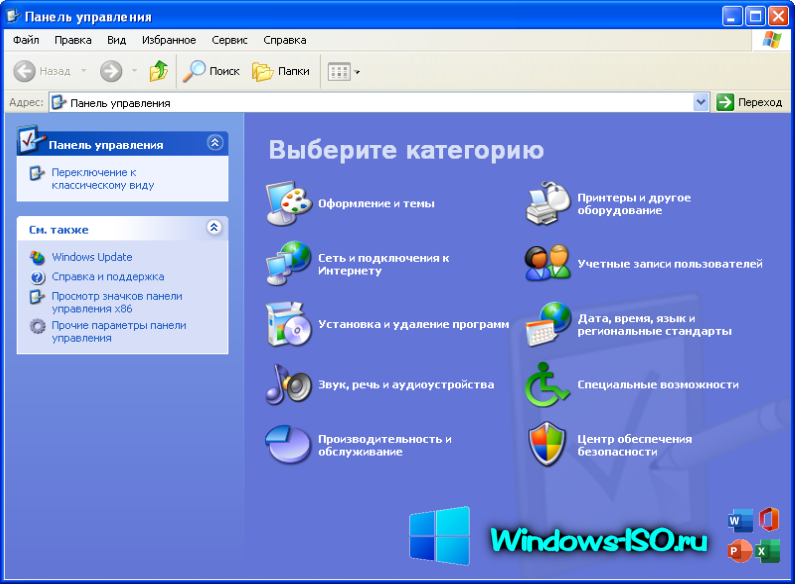The image size is (795, 584).
Task: Click Принтеры и другое оборудование label
Action: click(634, 204)
